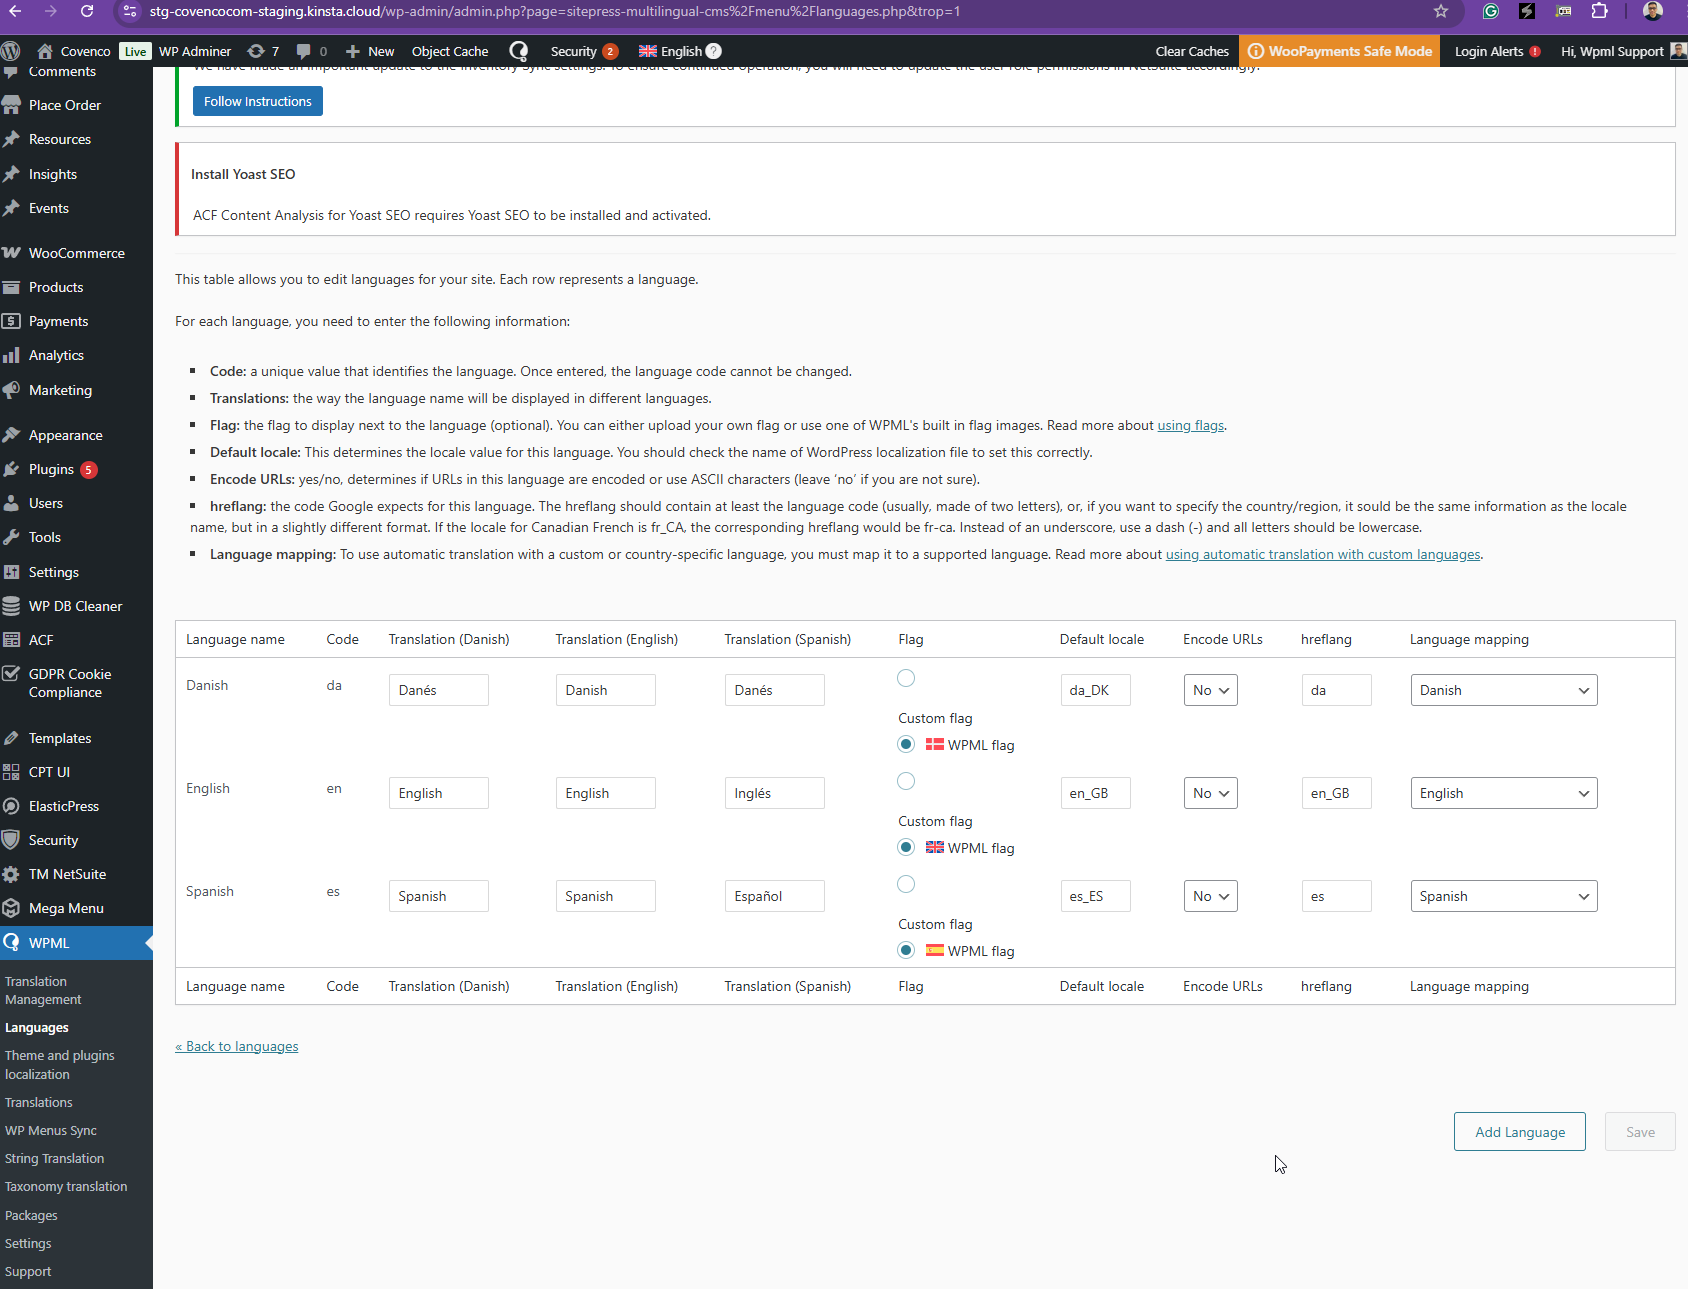Image resolution: width=1688 pixels, height=1289 pixels.
Task: Select WPML flag radio for Danish
Action: coord(906,744)
